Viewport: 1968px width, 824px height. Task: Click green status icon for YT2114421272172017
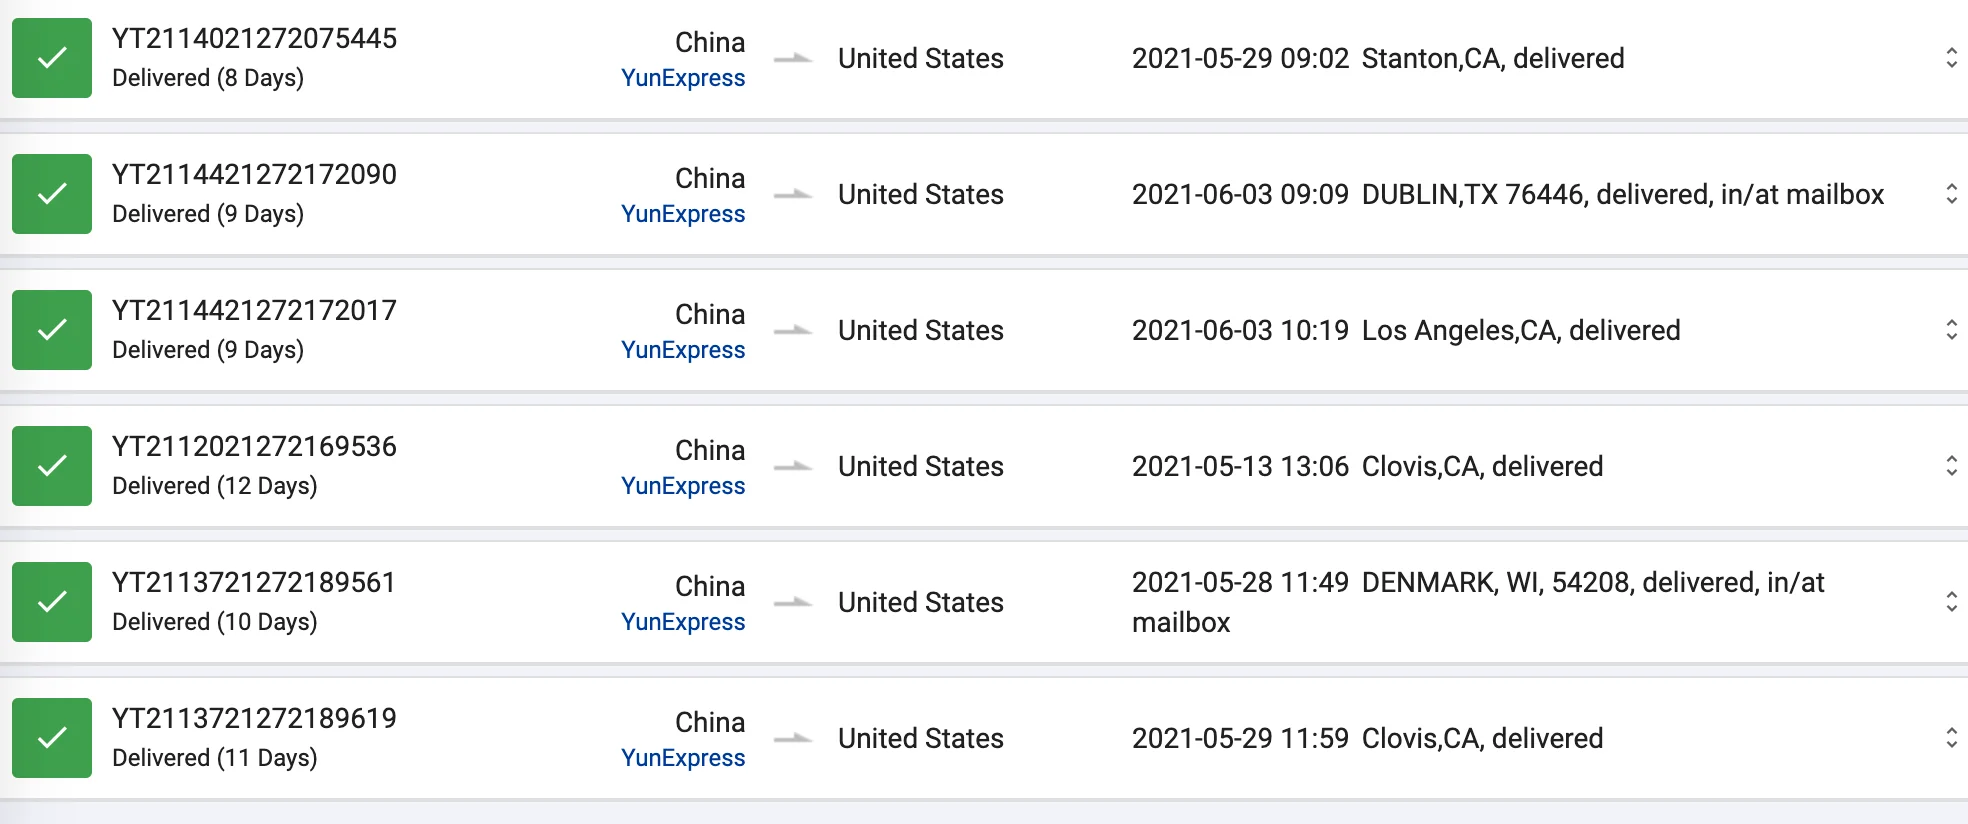coord(52,330)
